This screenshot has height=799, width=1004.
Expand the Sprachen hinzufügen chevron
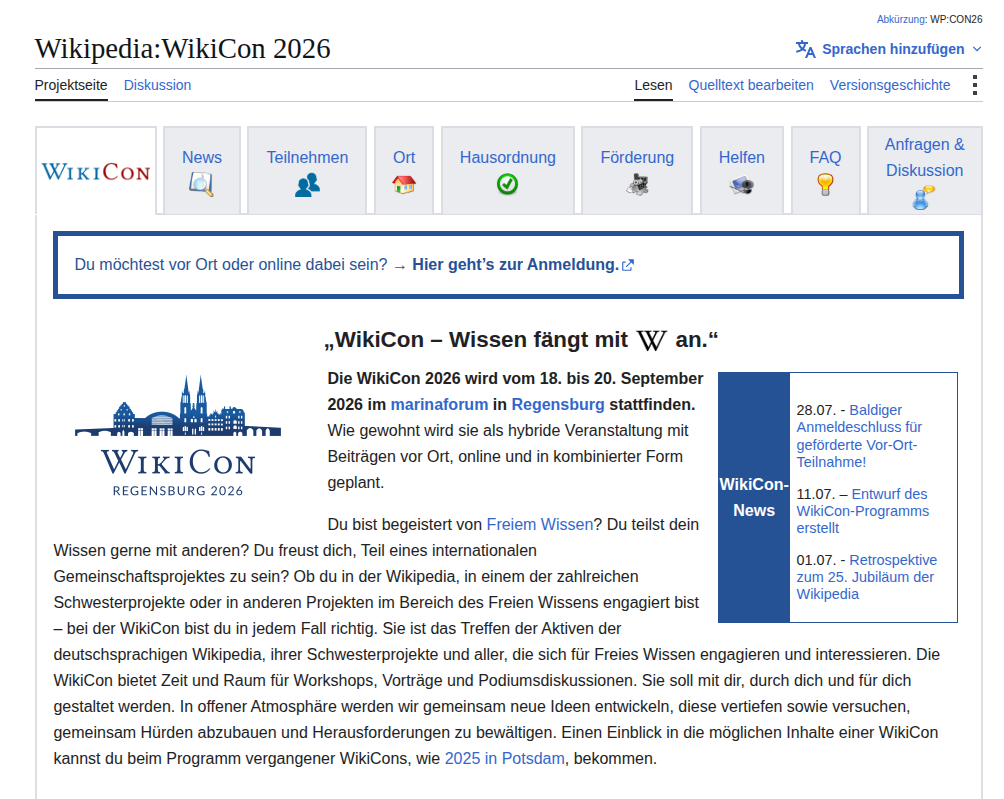pos(977,49)
